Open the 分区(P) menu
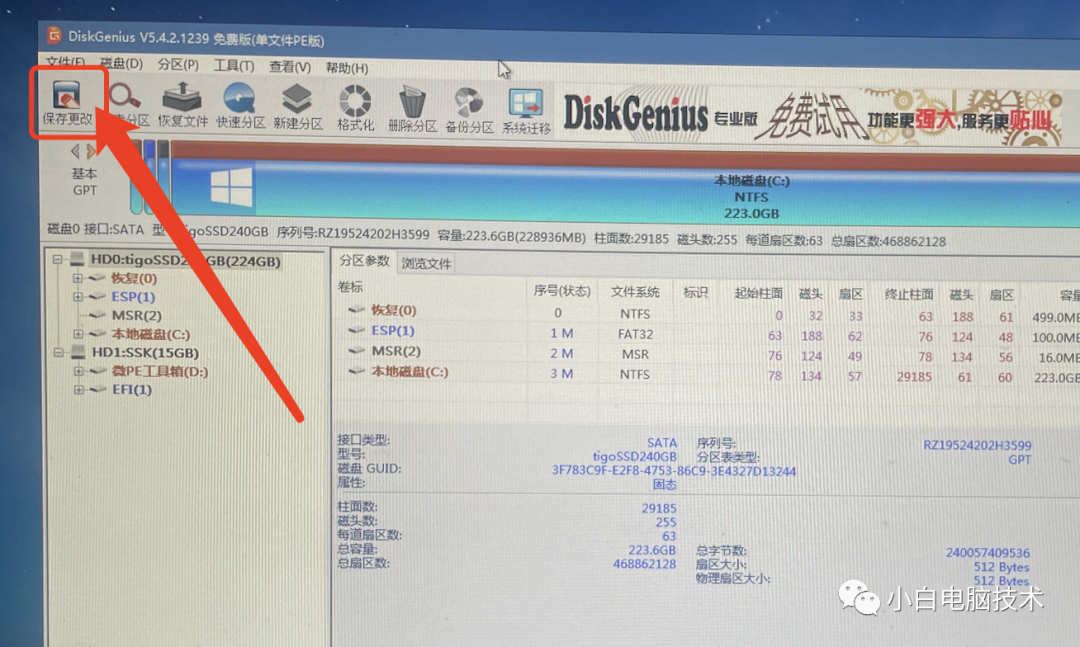Viewport: 1080px width, 647px height. [178, 65]
